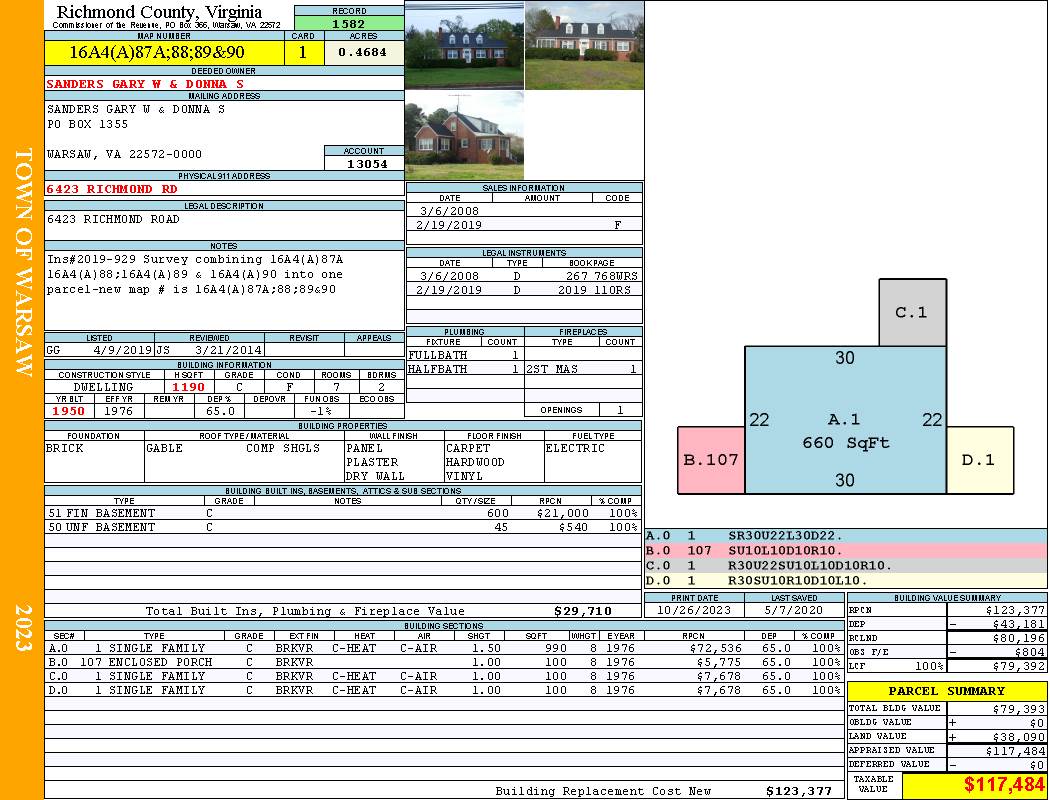Screen dimensions: 1050x800
Task: Open the top-left house photo thumbnail
Action: (x=464, y=46)
